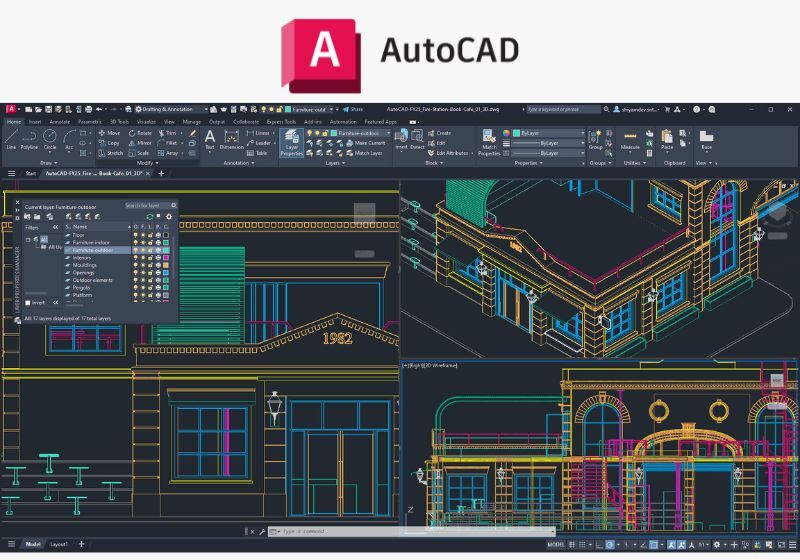The height and width of the screenshot is (560, 800).
Task: Click Match Properties tool
Action: (x=489, y=142)
